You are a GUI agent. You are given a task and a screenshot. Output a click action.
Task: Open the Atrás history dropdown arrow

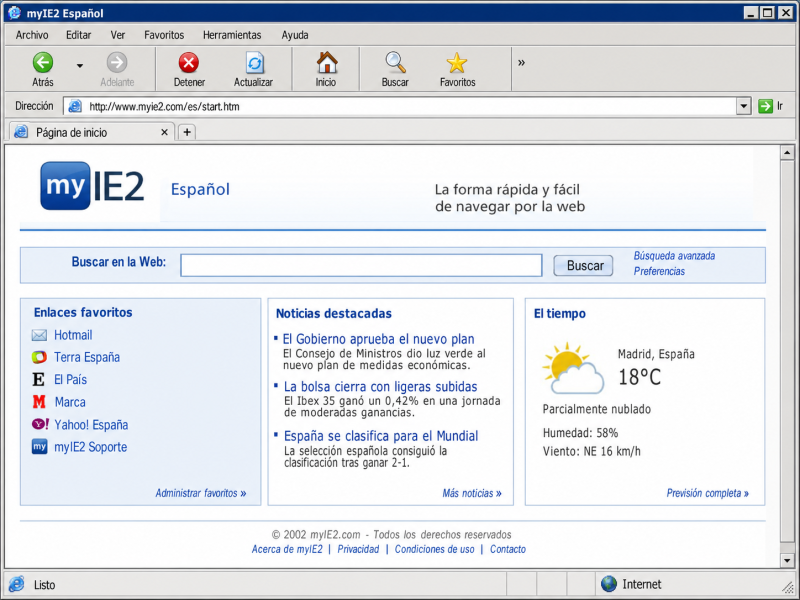click(x=80, y=66)
